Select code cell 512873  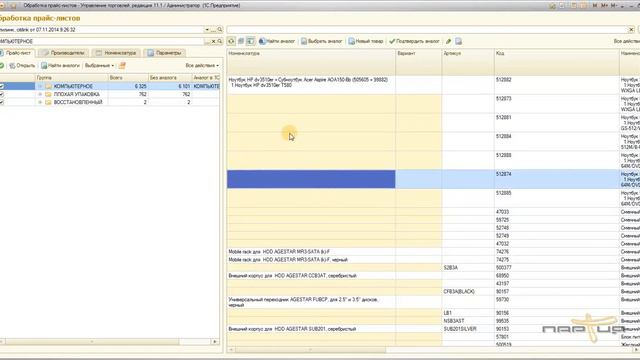coord(556,104)
